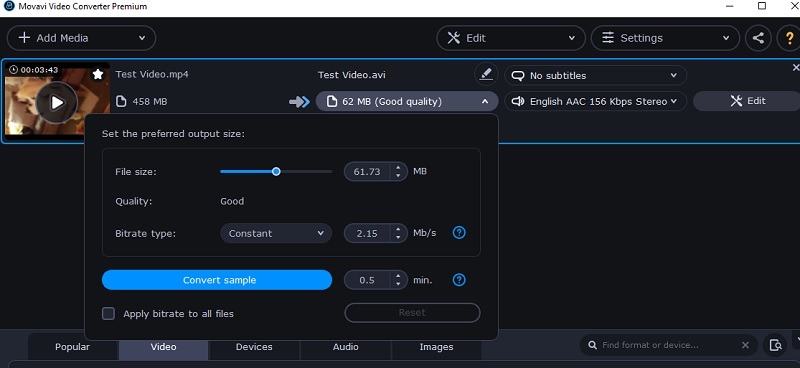Switch to the Video tab

point(164,347)
